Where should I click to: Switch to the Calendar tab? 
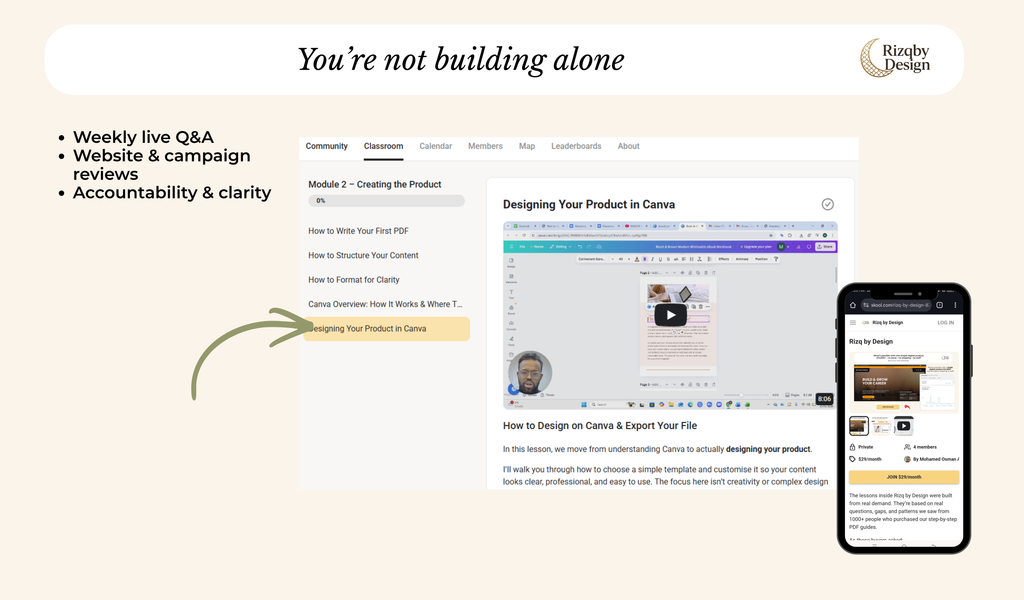point(435,145)
